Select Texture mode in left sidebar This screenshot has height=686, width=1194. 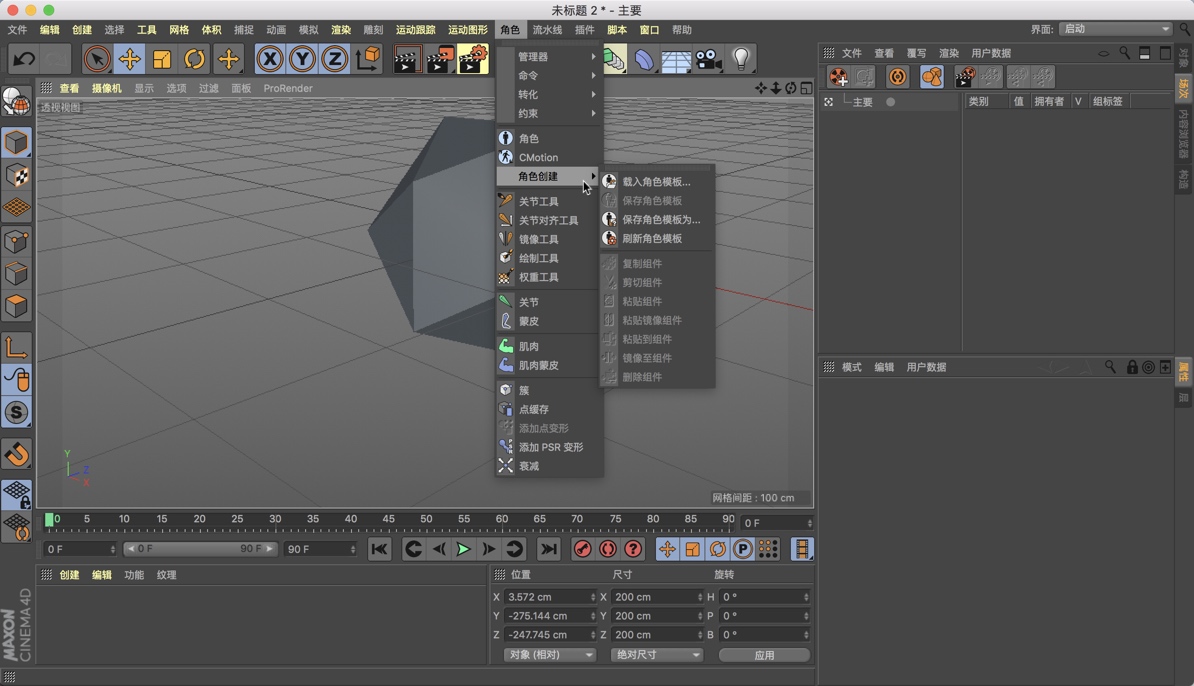17,176
